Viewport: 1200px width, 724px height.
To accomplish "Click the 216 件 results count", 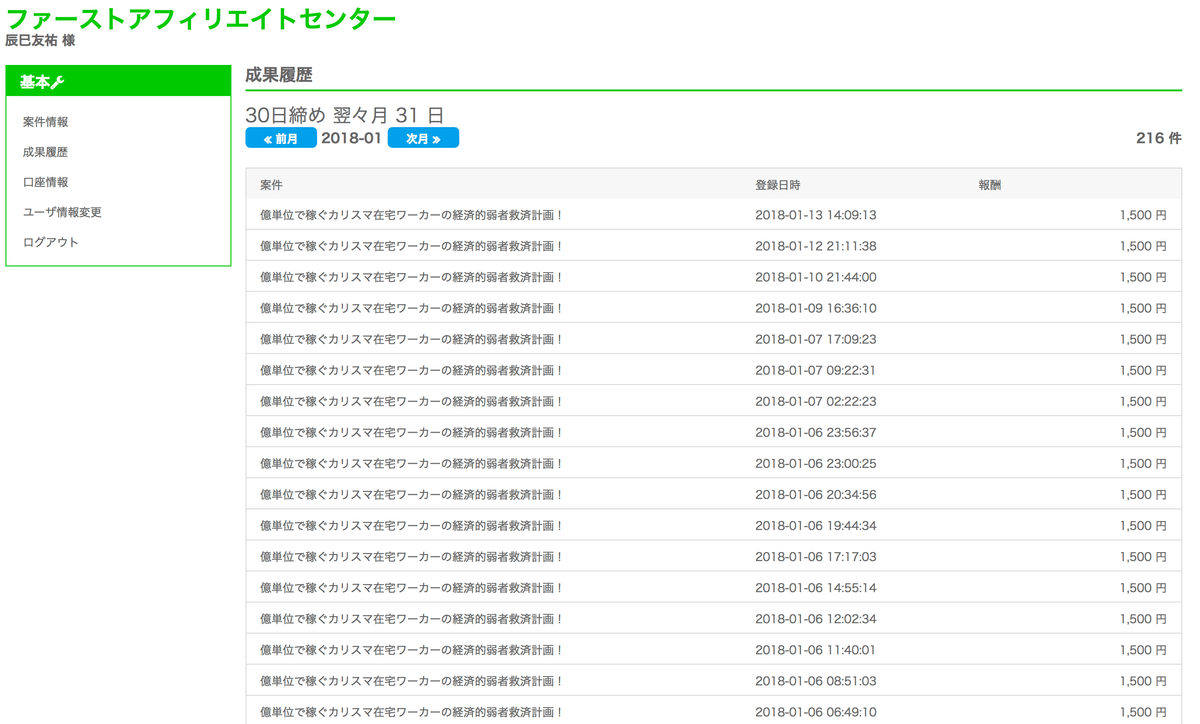I will tap(1155, 138).
